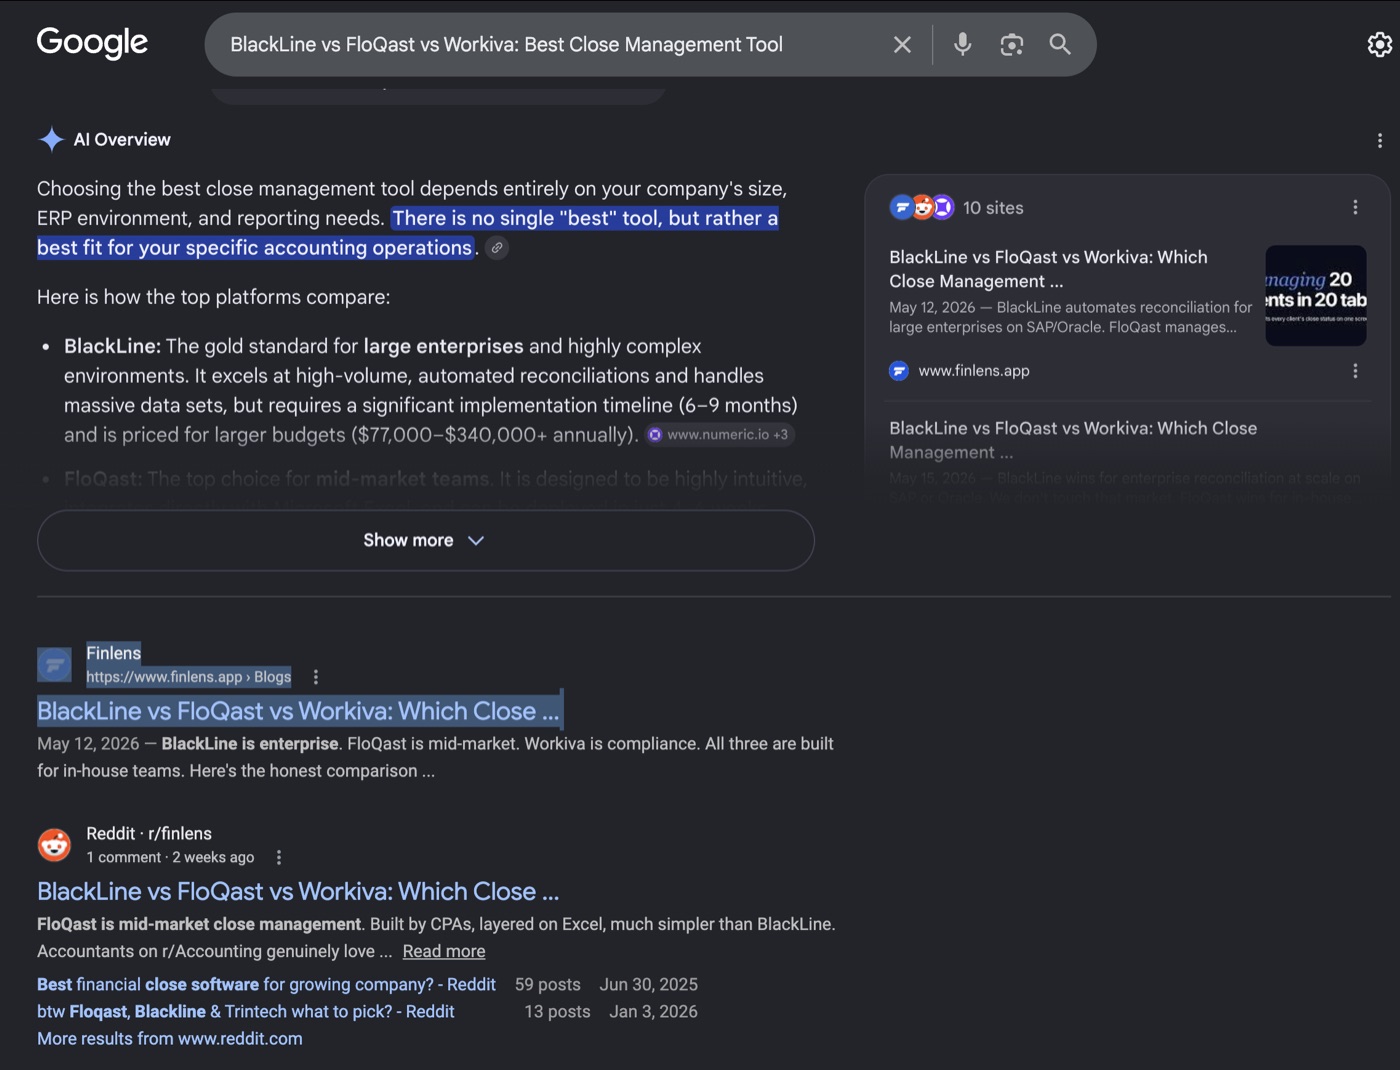Clear the search box text

pos(902,45)
